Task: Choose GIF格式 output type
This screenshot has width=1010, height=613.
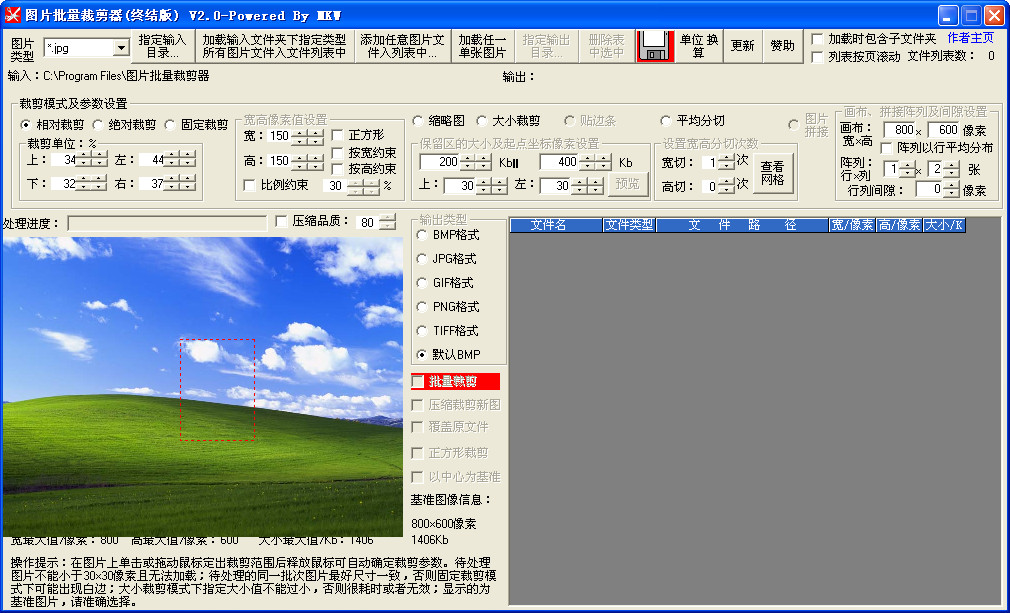Action: click(422, 283)
